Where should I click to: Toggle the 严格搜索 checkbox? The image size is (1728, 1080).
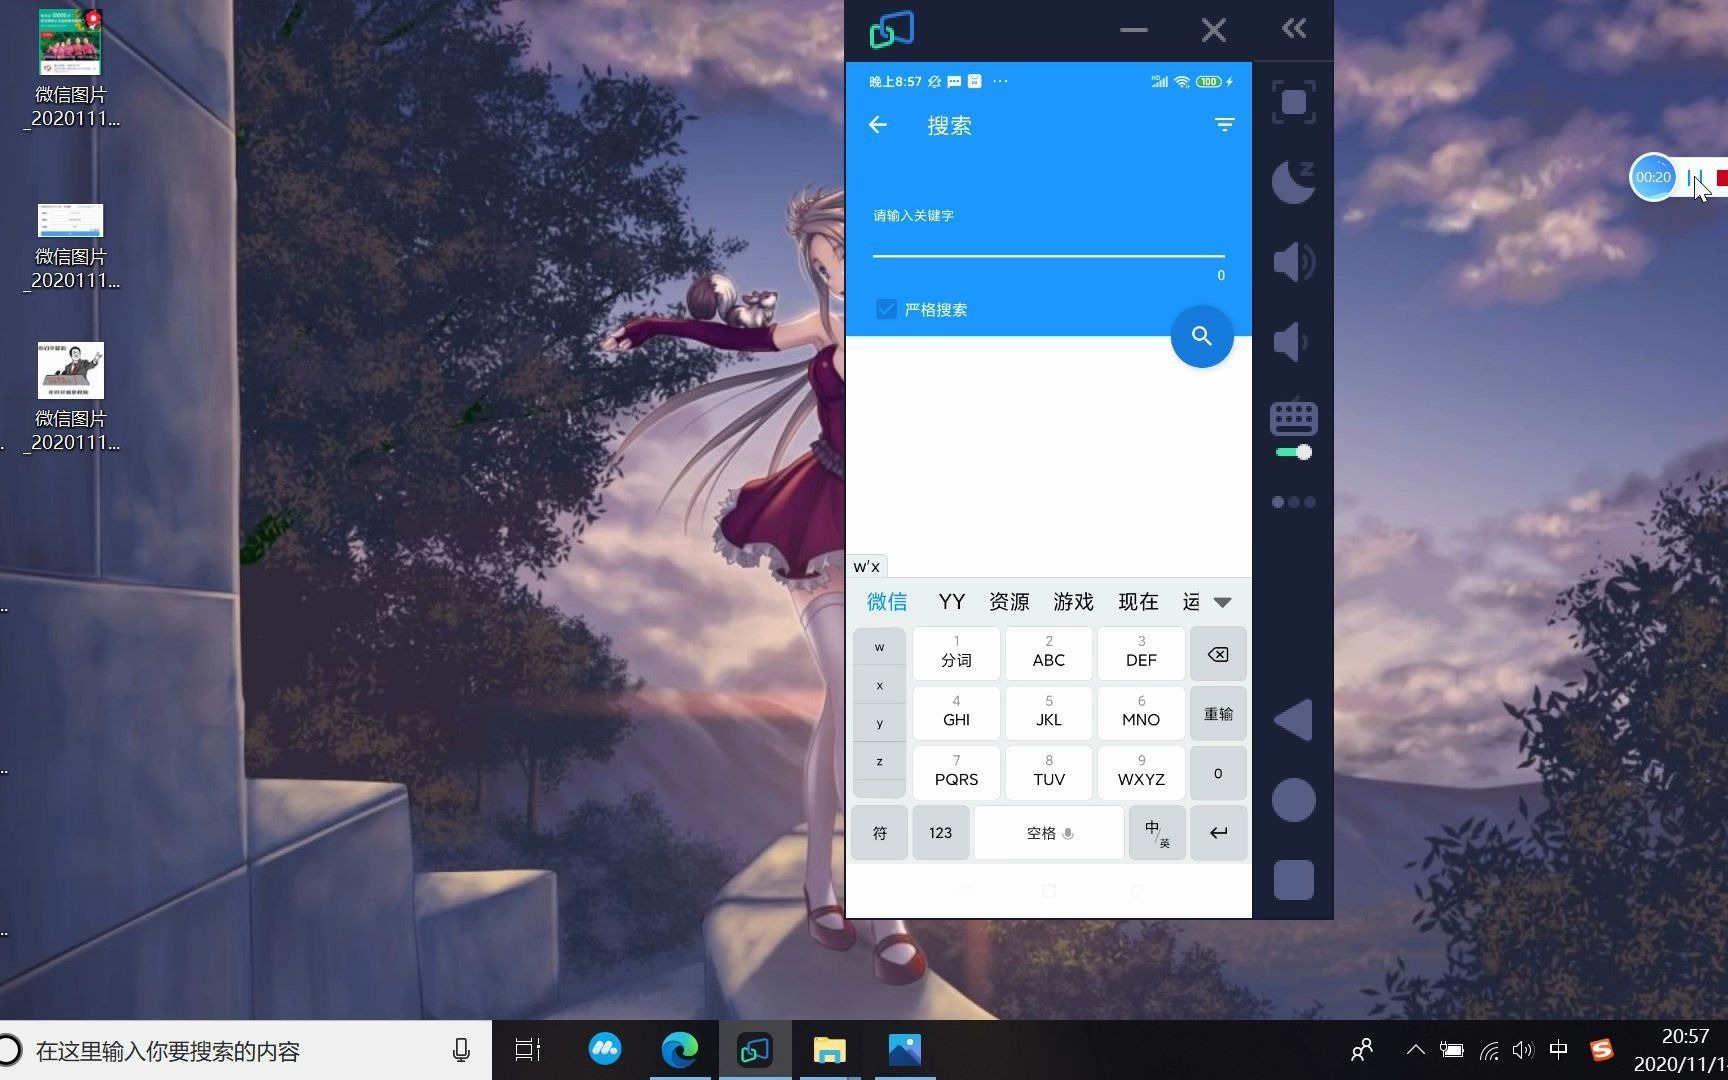886,309
